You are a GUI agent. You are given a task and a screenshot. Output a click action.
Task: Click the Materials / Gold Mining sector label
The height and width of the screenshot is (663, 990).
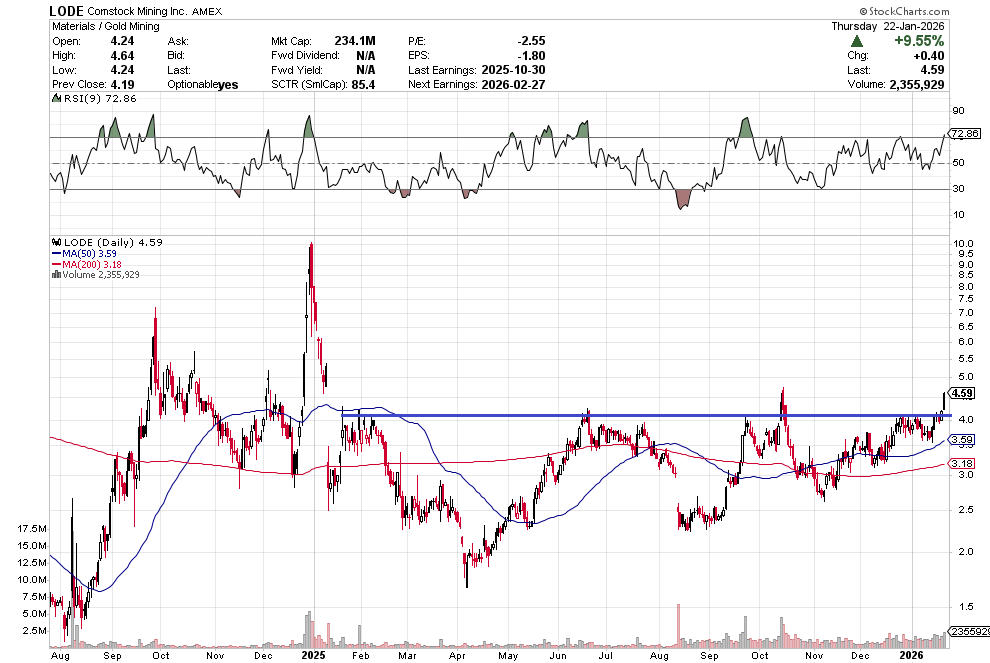coord(105,27)
